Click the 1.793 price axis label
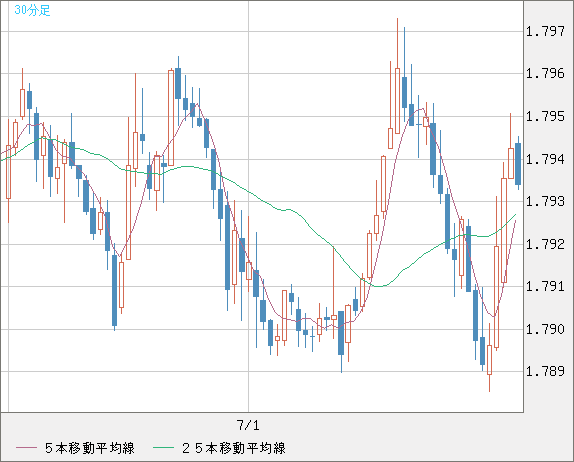 (545, 201)
